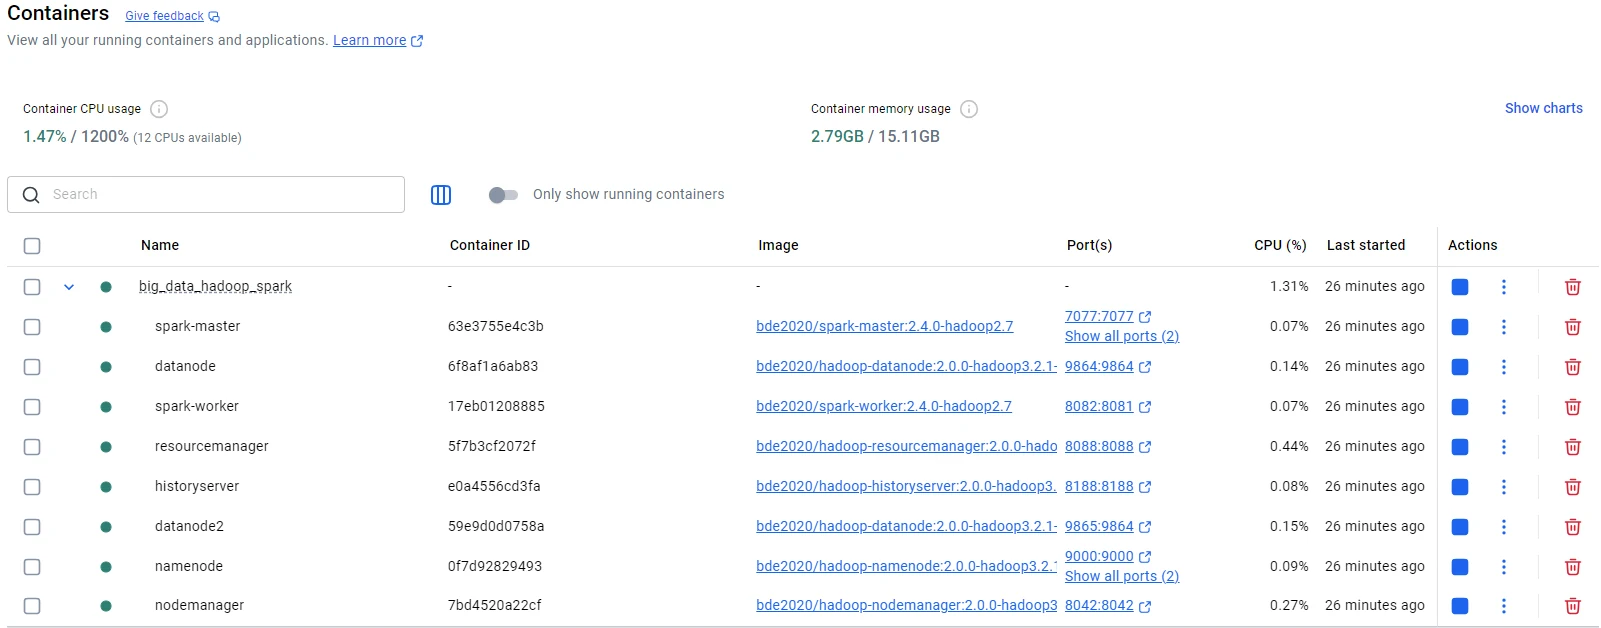The image size is (1601, 628).
Task: Check the spark-worker row checkbox
Action: [32, 407]
